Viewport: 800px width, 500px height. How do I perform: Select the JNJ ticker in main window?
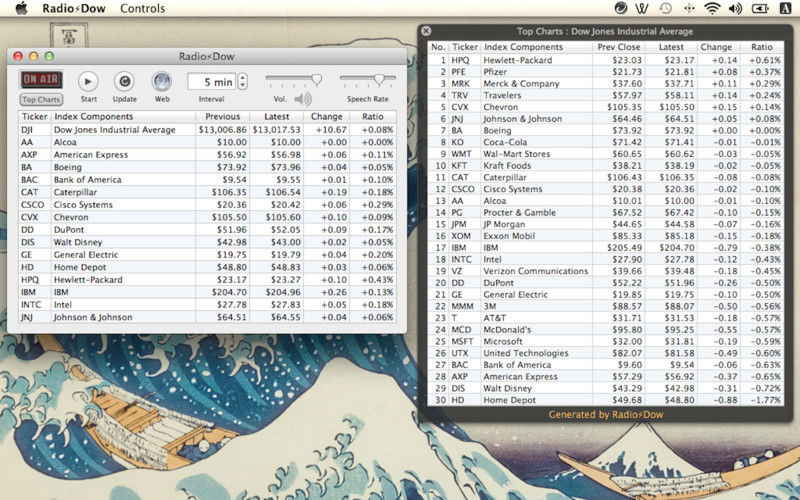click(x=27, y=317)
